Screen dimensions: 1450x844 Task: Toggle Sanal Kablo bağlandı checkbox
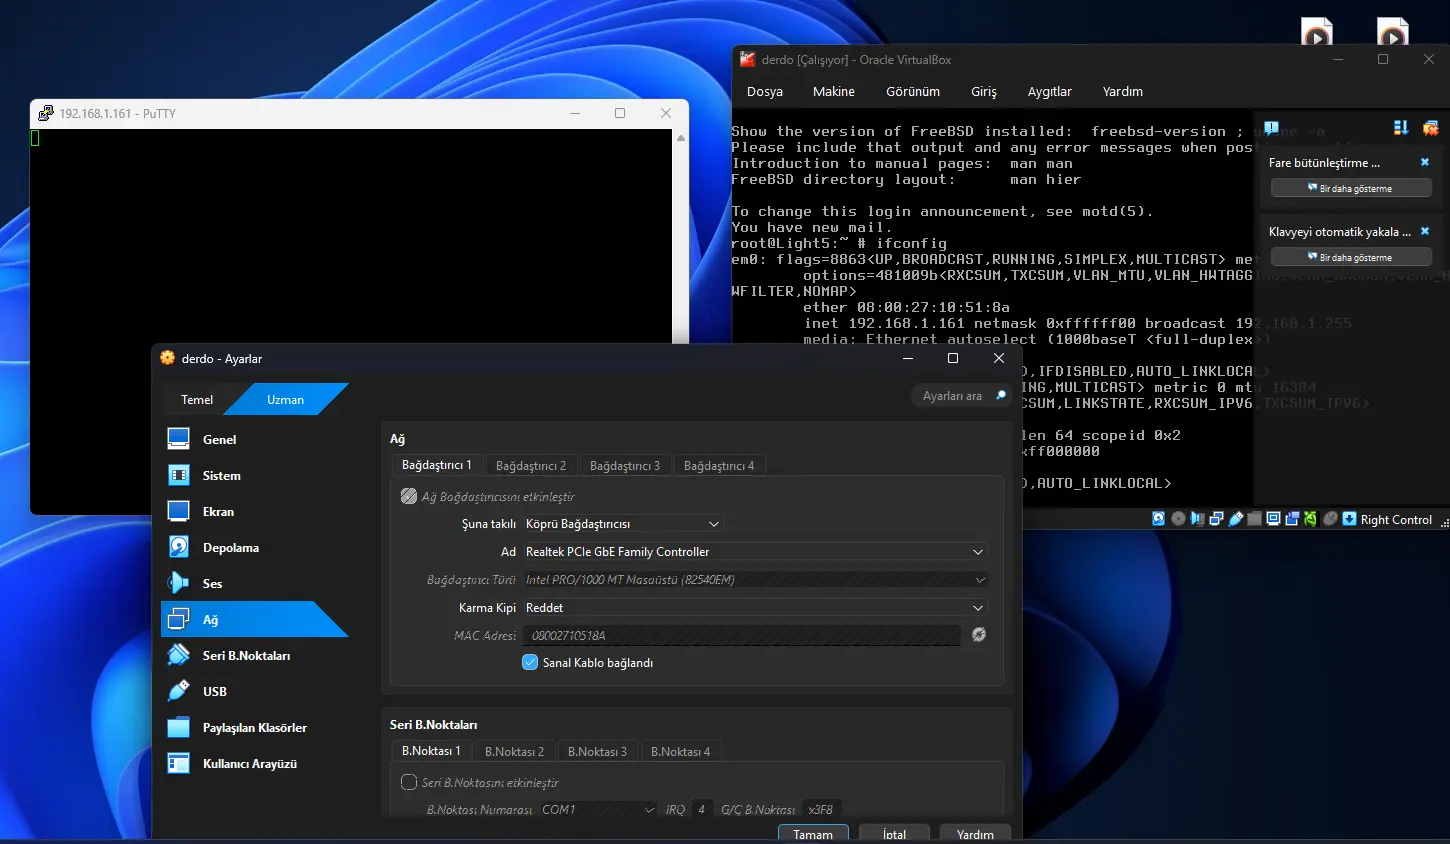(x=530, y=663)
